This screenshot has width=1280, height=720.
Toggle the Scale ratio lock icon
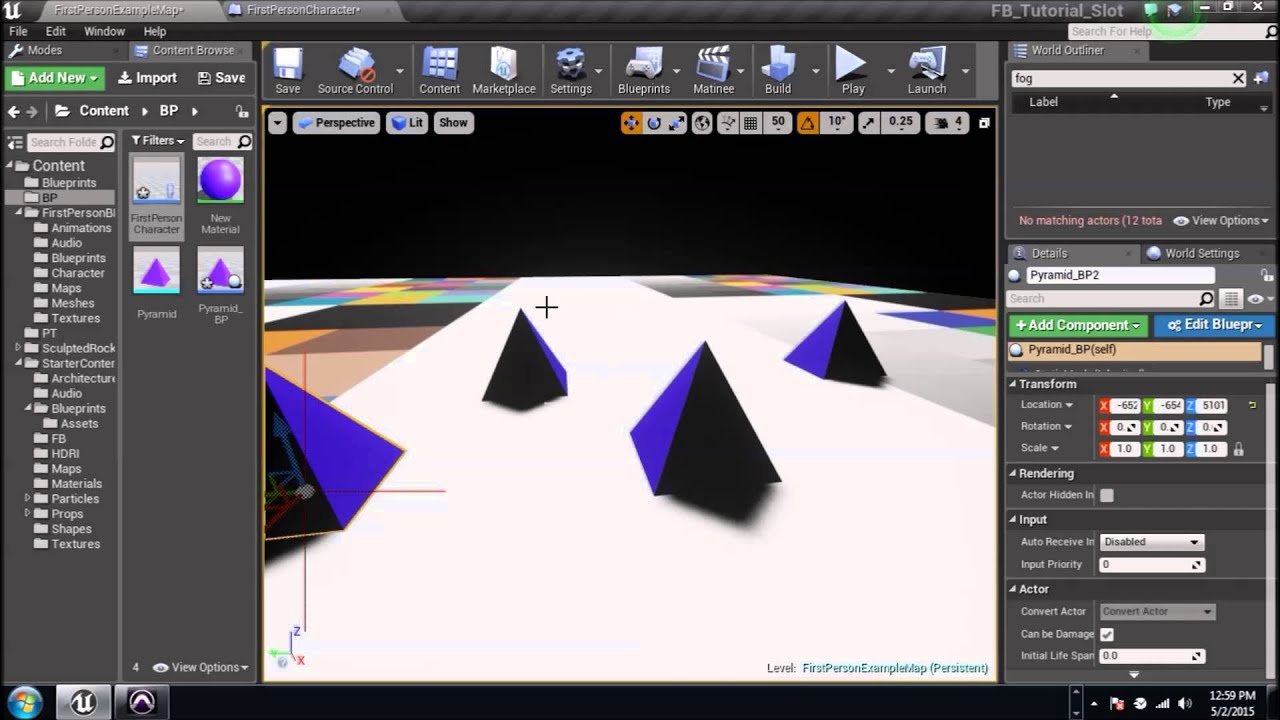pyautogui.click(x=1239, y=449)
